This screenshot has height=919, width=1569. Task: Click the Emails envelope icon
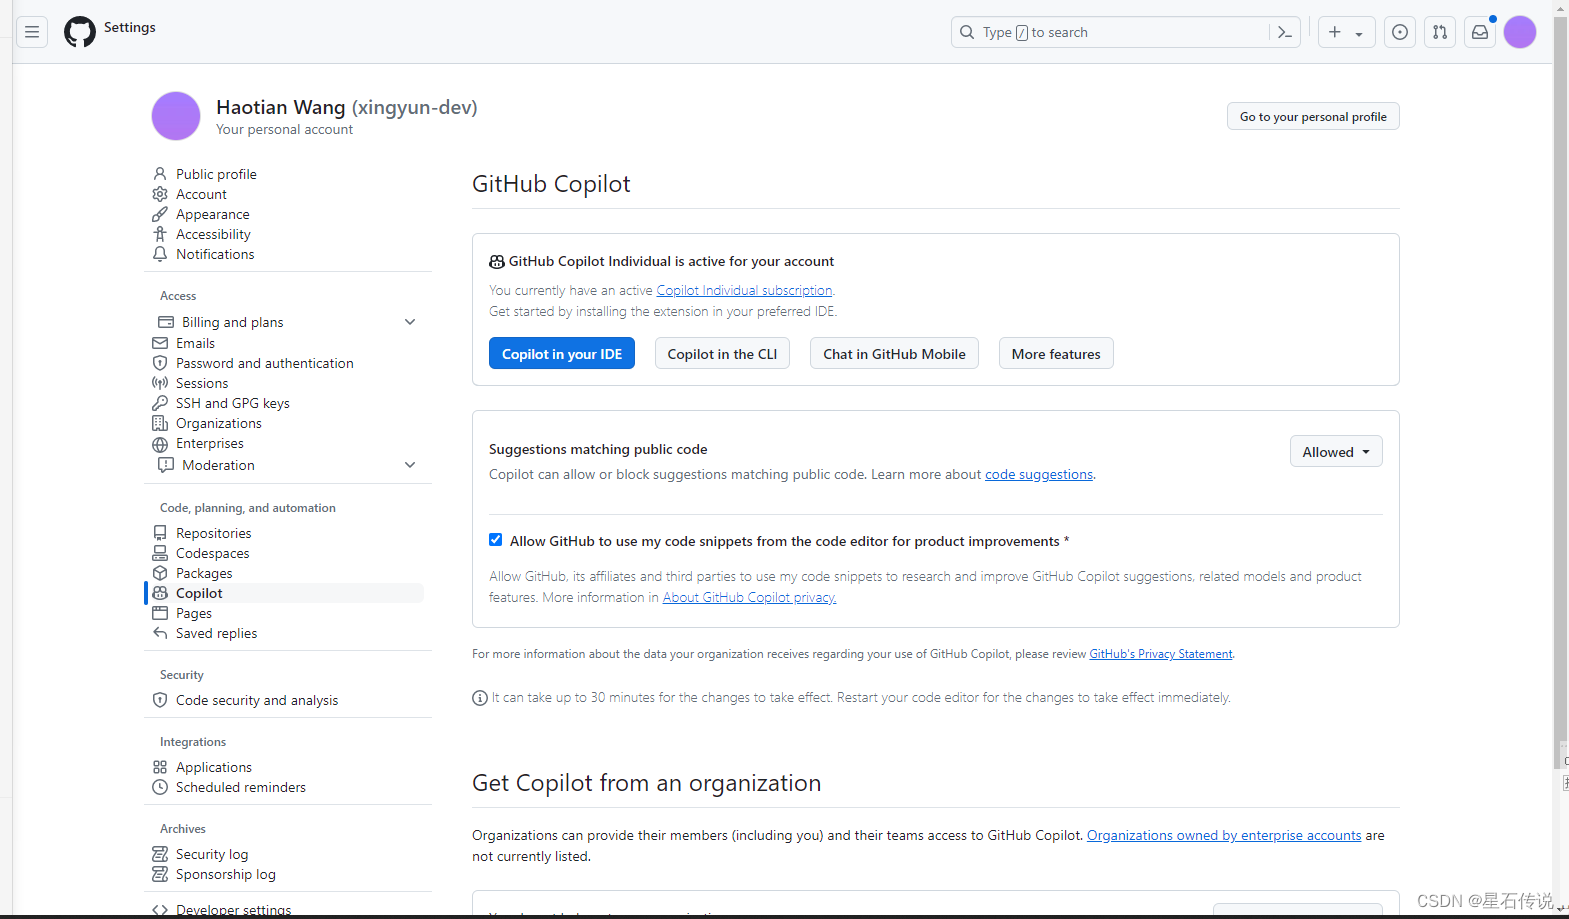tap(160, 343)
